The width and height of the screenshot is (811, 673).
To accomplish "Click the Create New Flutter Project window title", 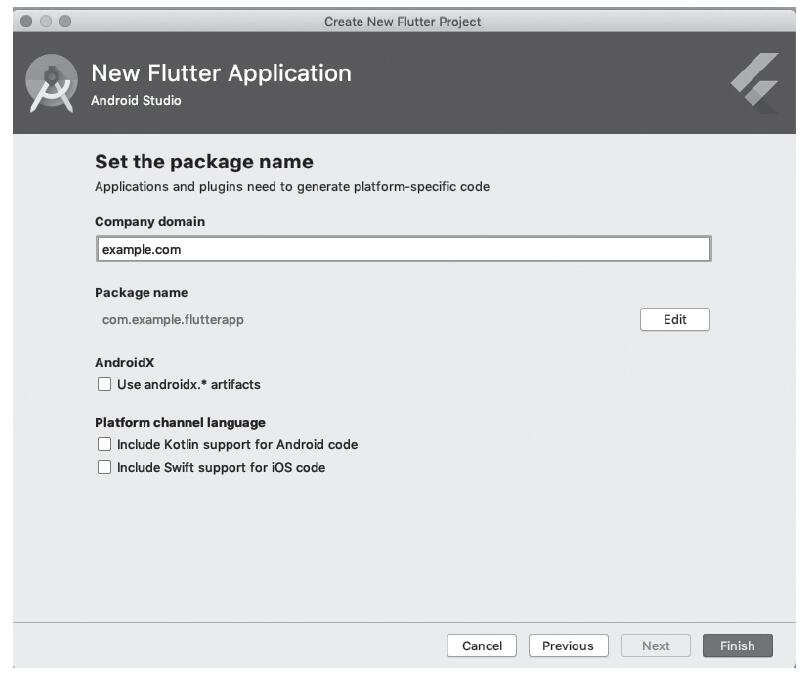I will point(402,21).
